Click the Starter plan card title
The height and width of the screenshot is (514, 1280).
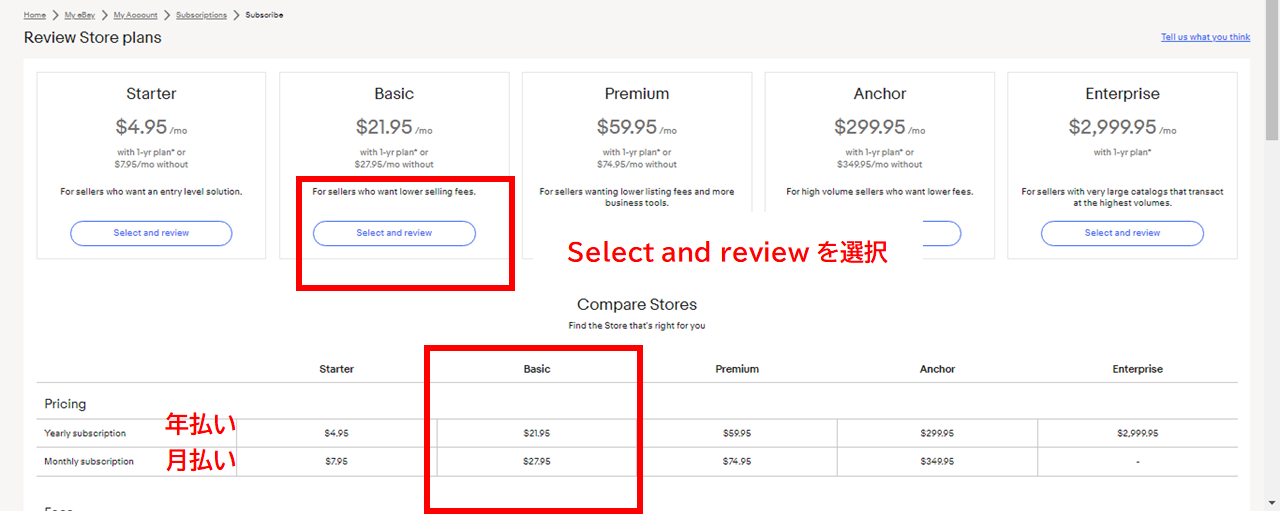(151, 94)
